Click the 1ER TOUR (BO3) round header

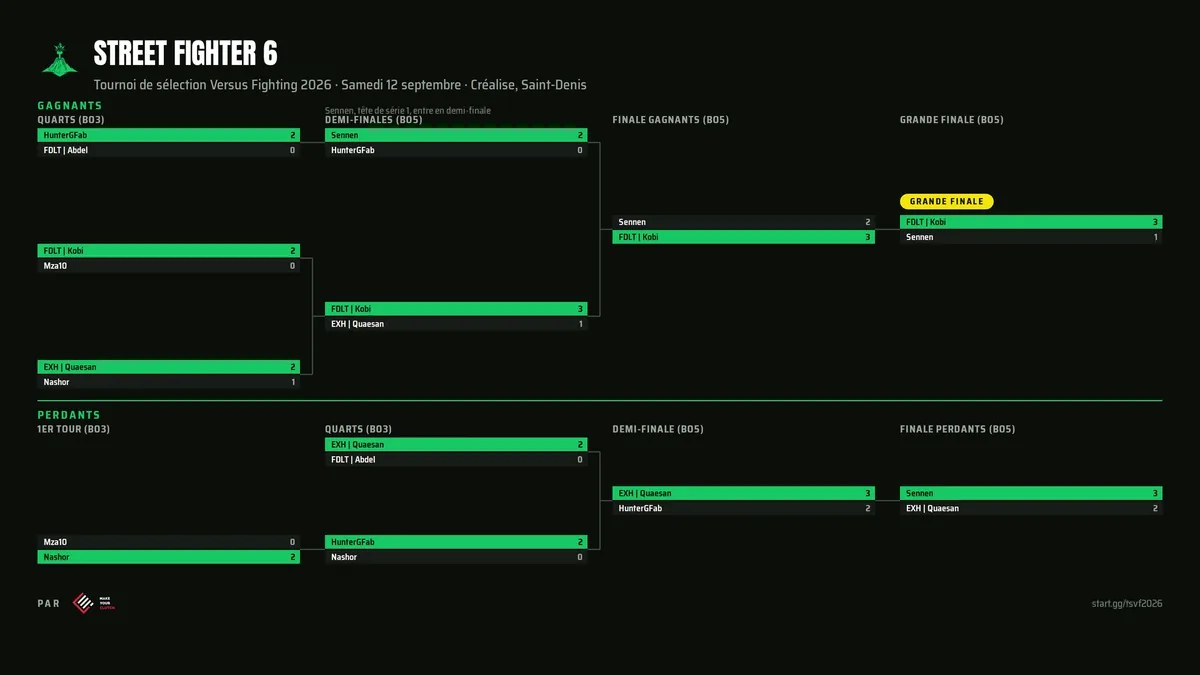pyautogui.click(x=73, y=429)
